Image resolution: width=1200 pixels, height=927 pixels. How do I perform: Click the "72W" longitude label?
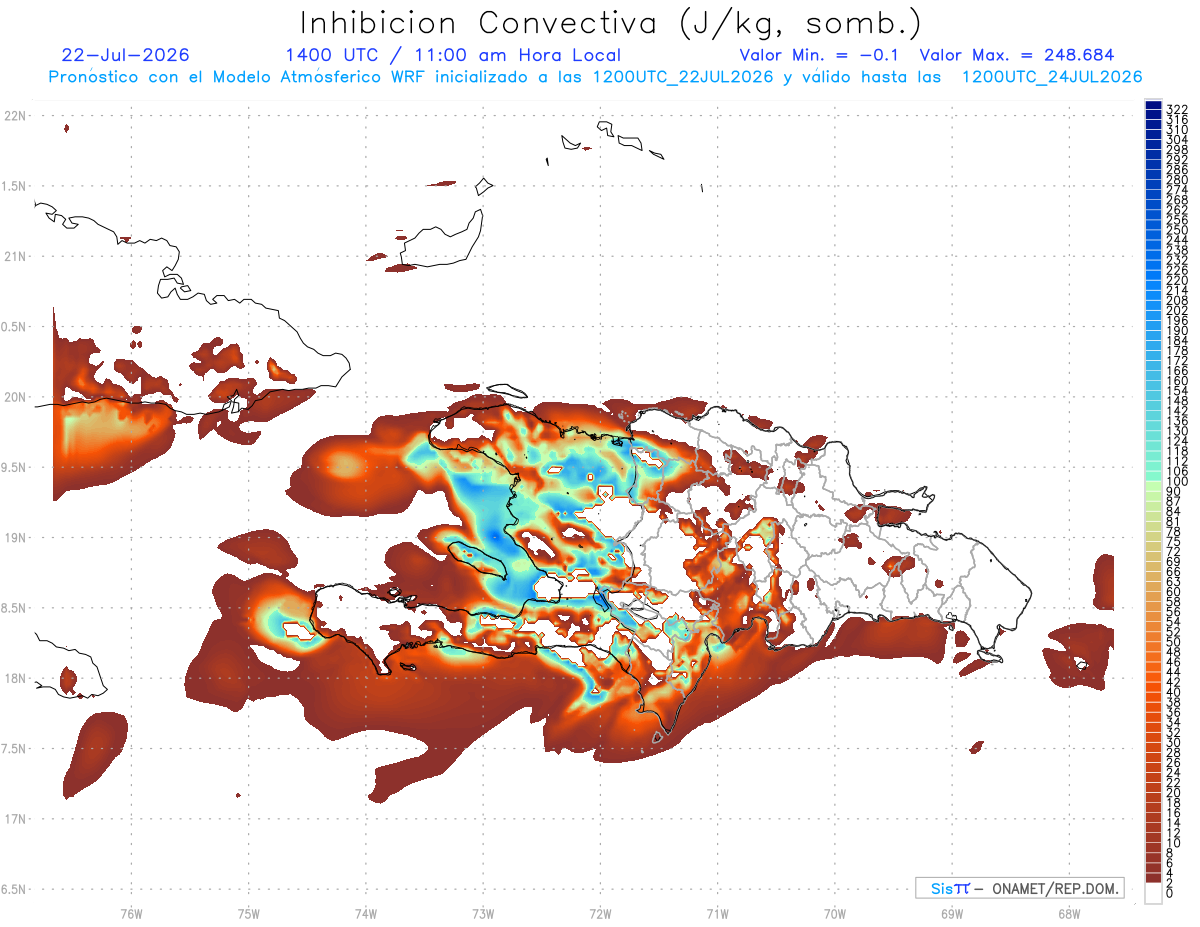(x=600, y=913)
